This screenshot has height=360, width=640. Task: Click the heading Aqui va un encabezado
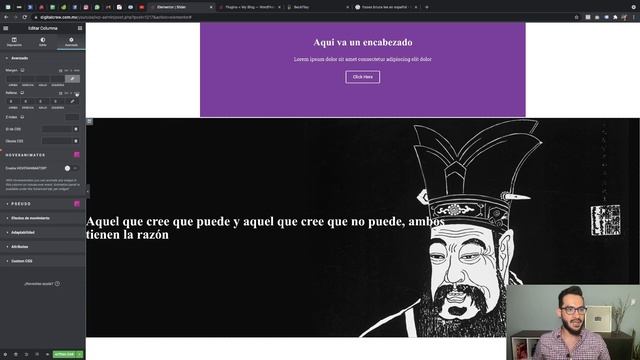pos(362,42)
